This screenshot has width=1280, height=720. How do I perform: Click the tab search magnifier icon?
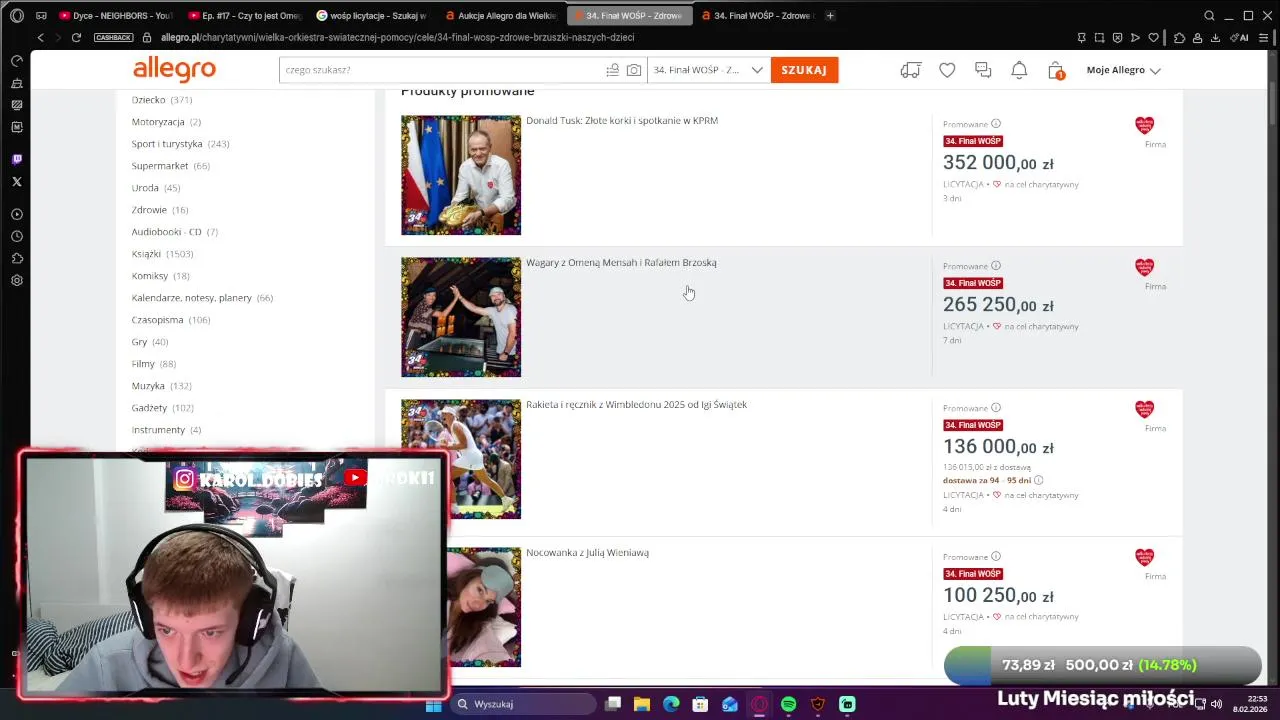coord(1209,16)
